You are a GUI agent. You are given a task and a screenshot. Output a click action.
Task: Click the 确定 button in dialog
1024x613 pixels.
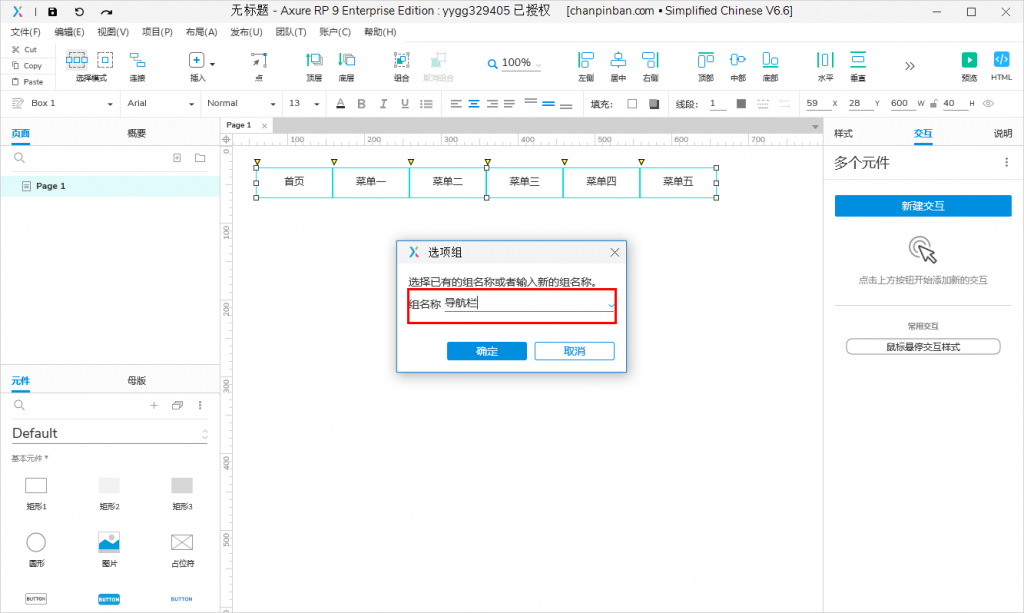coord(487,351)
